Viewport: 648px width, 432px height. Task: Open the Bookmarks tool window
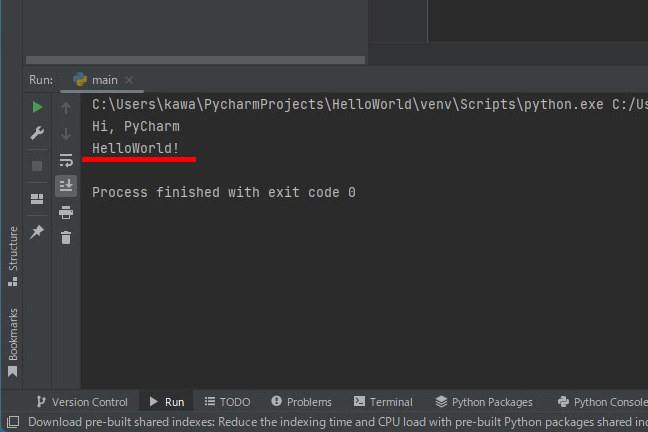pos(13,342)
